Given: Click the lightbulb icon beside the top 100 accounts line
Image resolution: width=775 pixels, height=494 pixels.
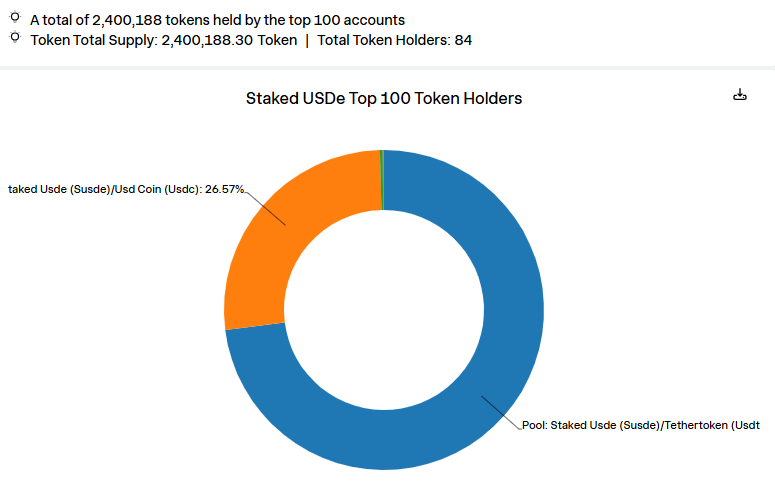Looking at the screenshot, I should click(x=15, y=17).
